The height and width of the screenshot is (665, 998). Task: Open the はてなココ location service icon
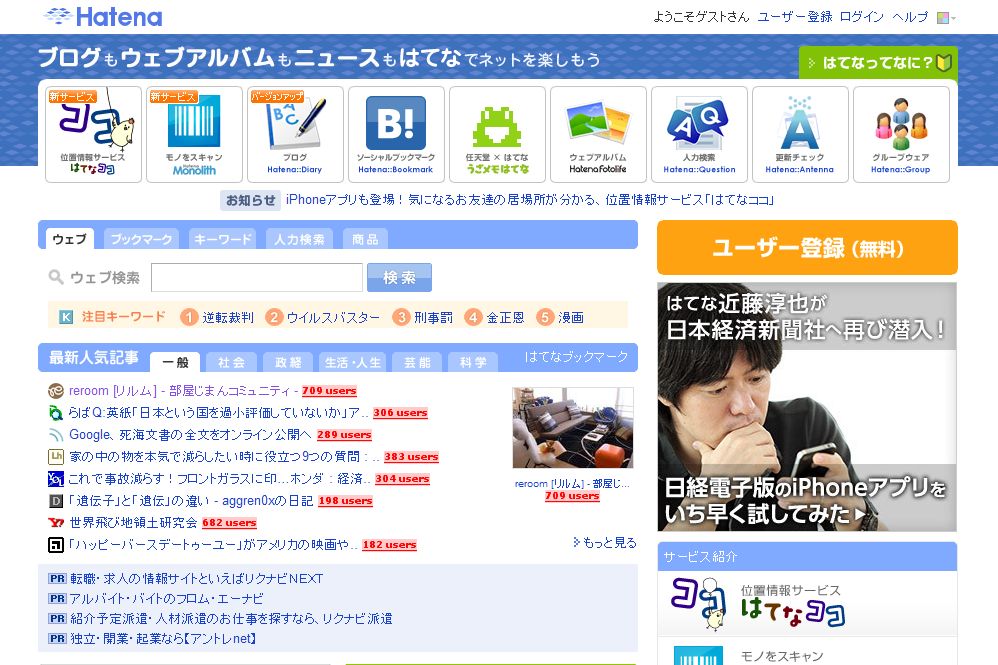coord(94,134)
